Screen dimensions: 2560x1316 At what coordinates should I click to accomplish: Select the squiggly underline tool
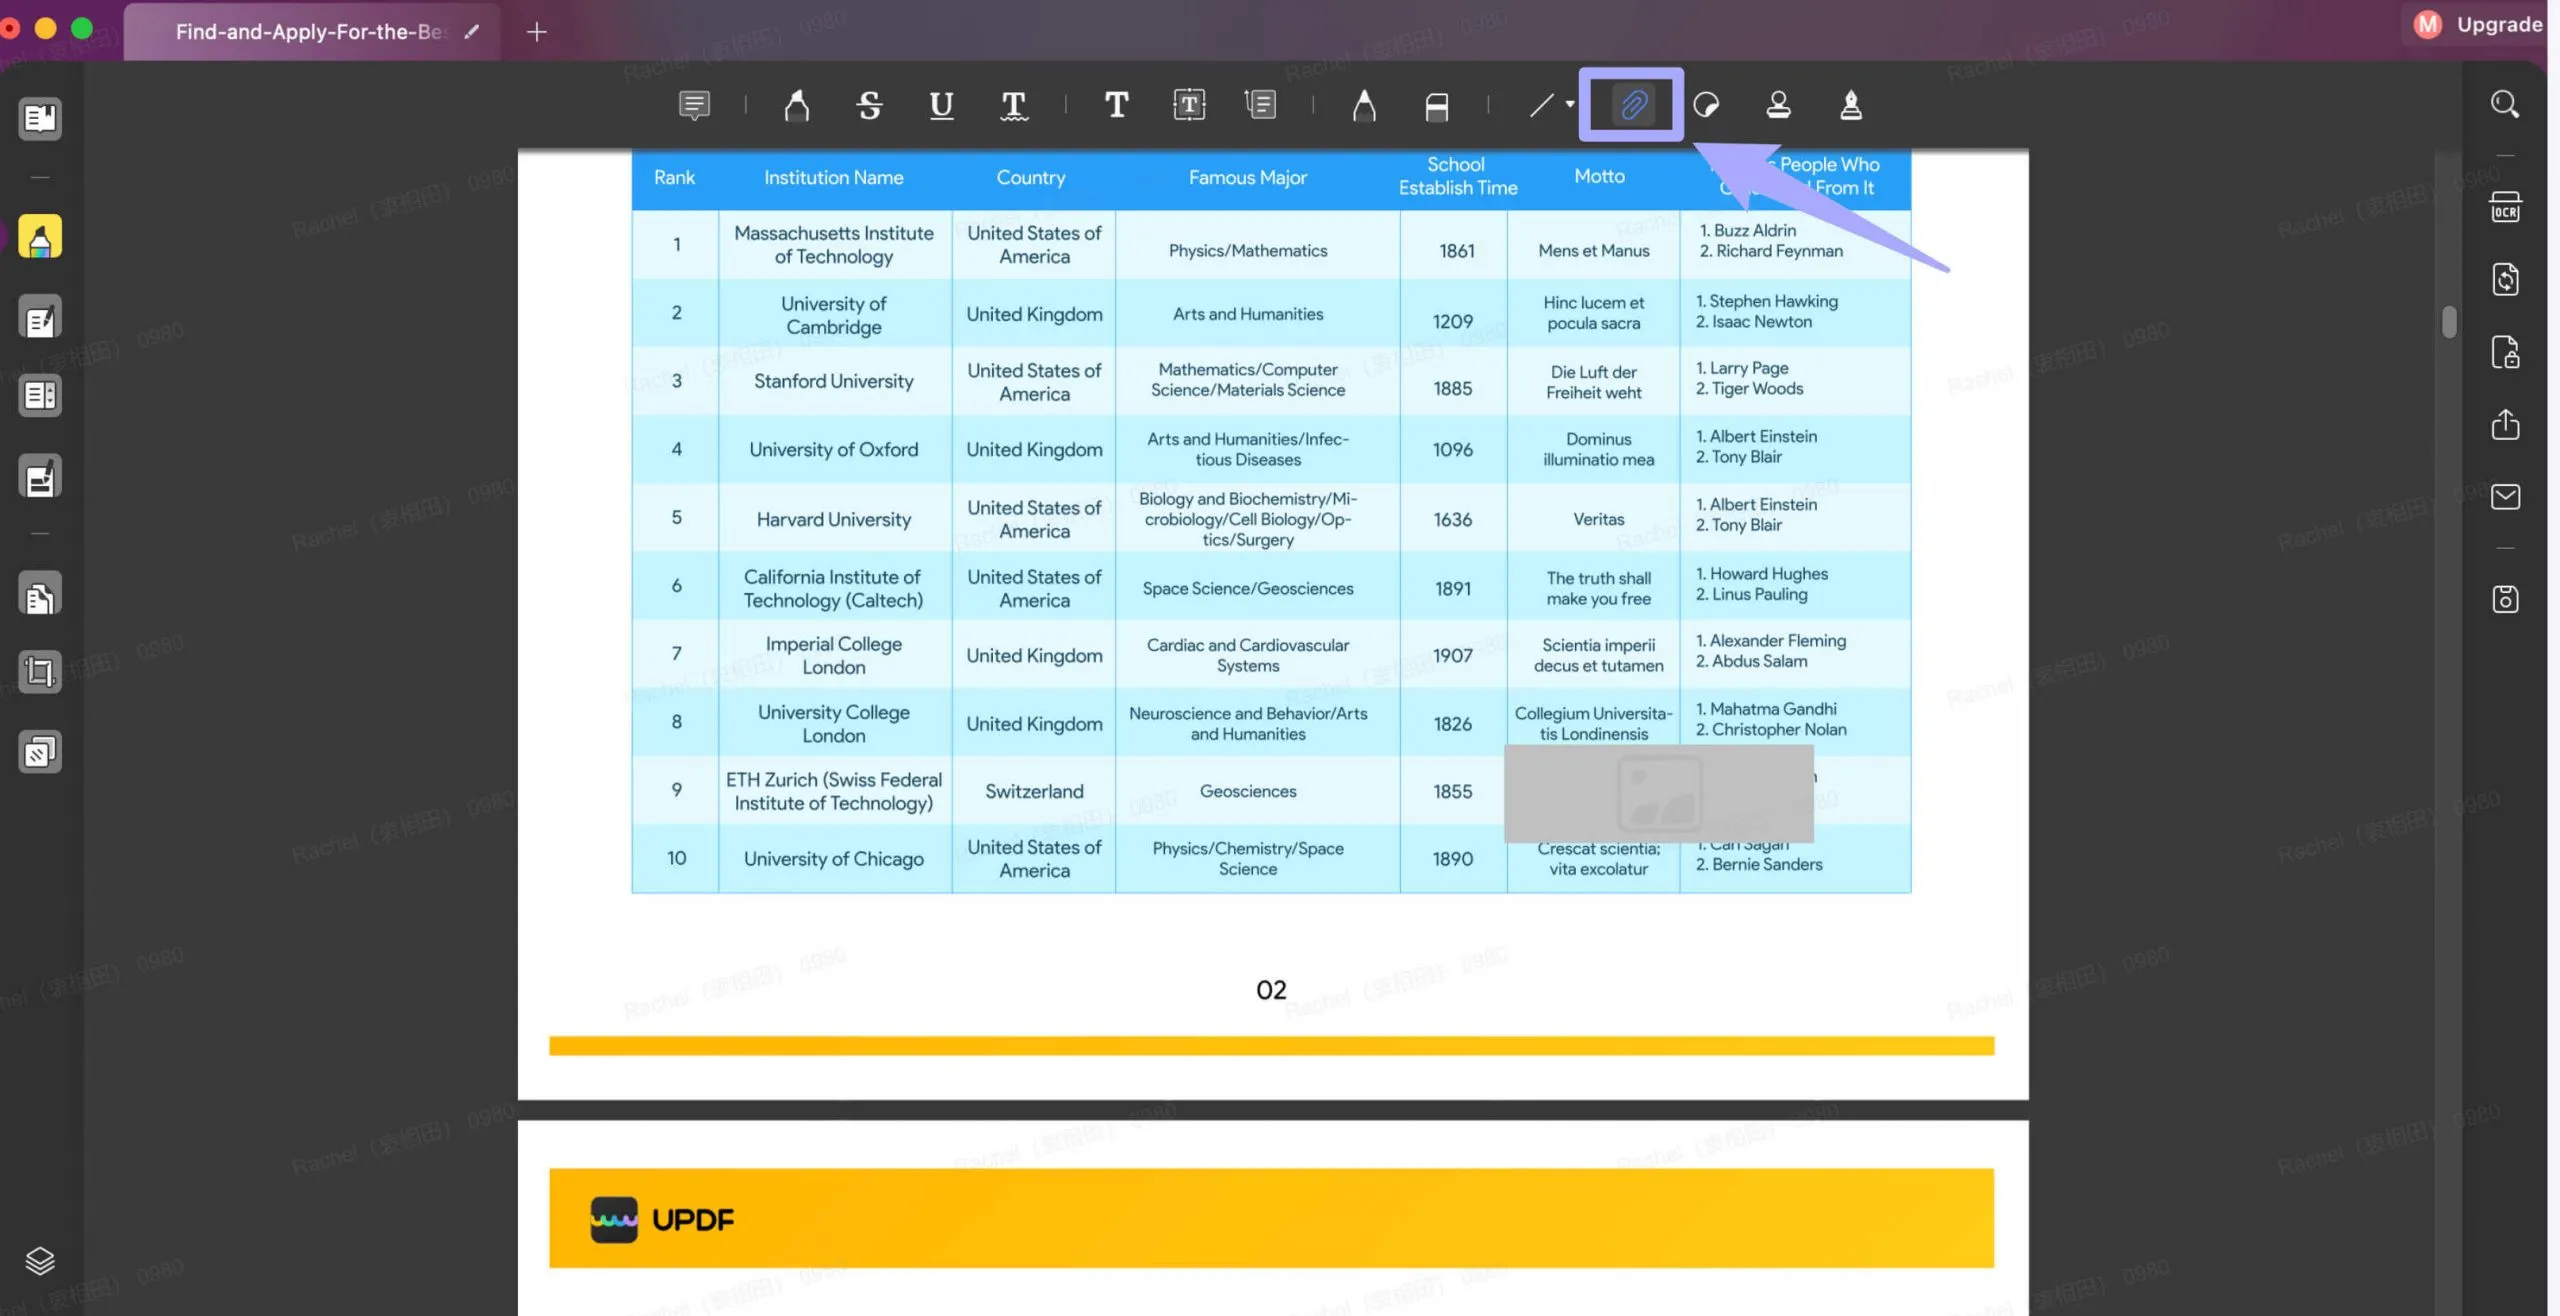1013,105
